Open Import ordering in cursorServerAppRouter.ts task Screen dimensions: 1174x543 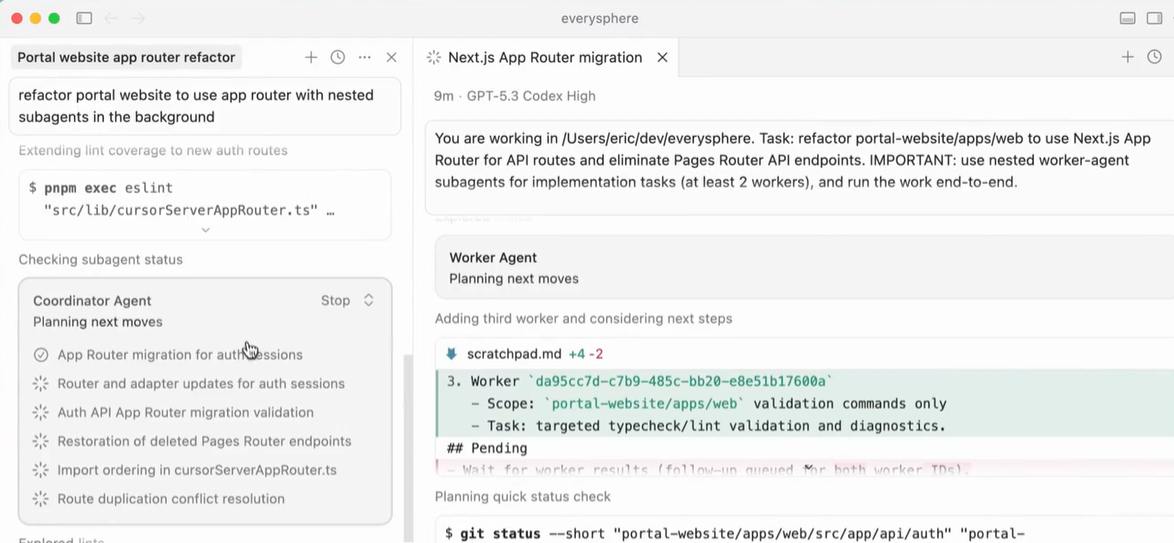(x=196, y=470)
